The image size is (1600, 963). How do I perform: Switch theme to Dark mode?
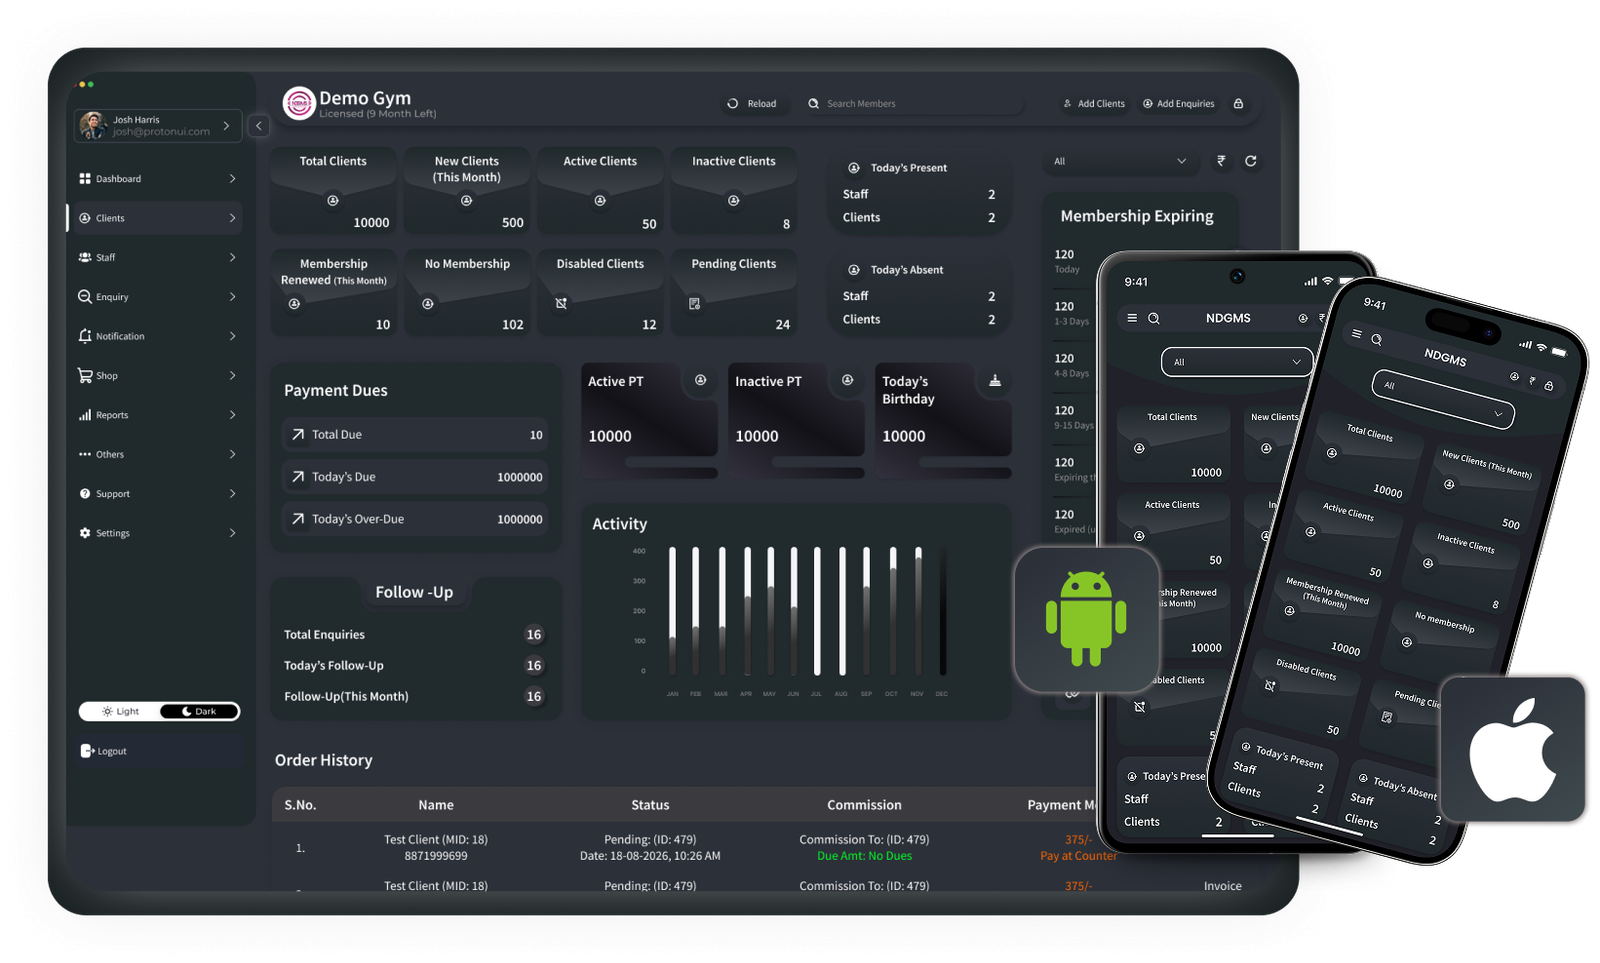[199, 711]
